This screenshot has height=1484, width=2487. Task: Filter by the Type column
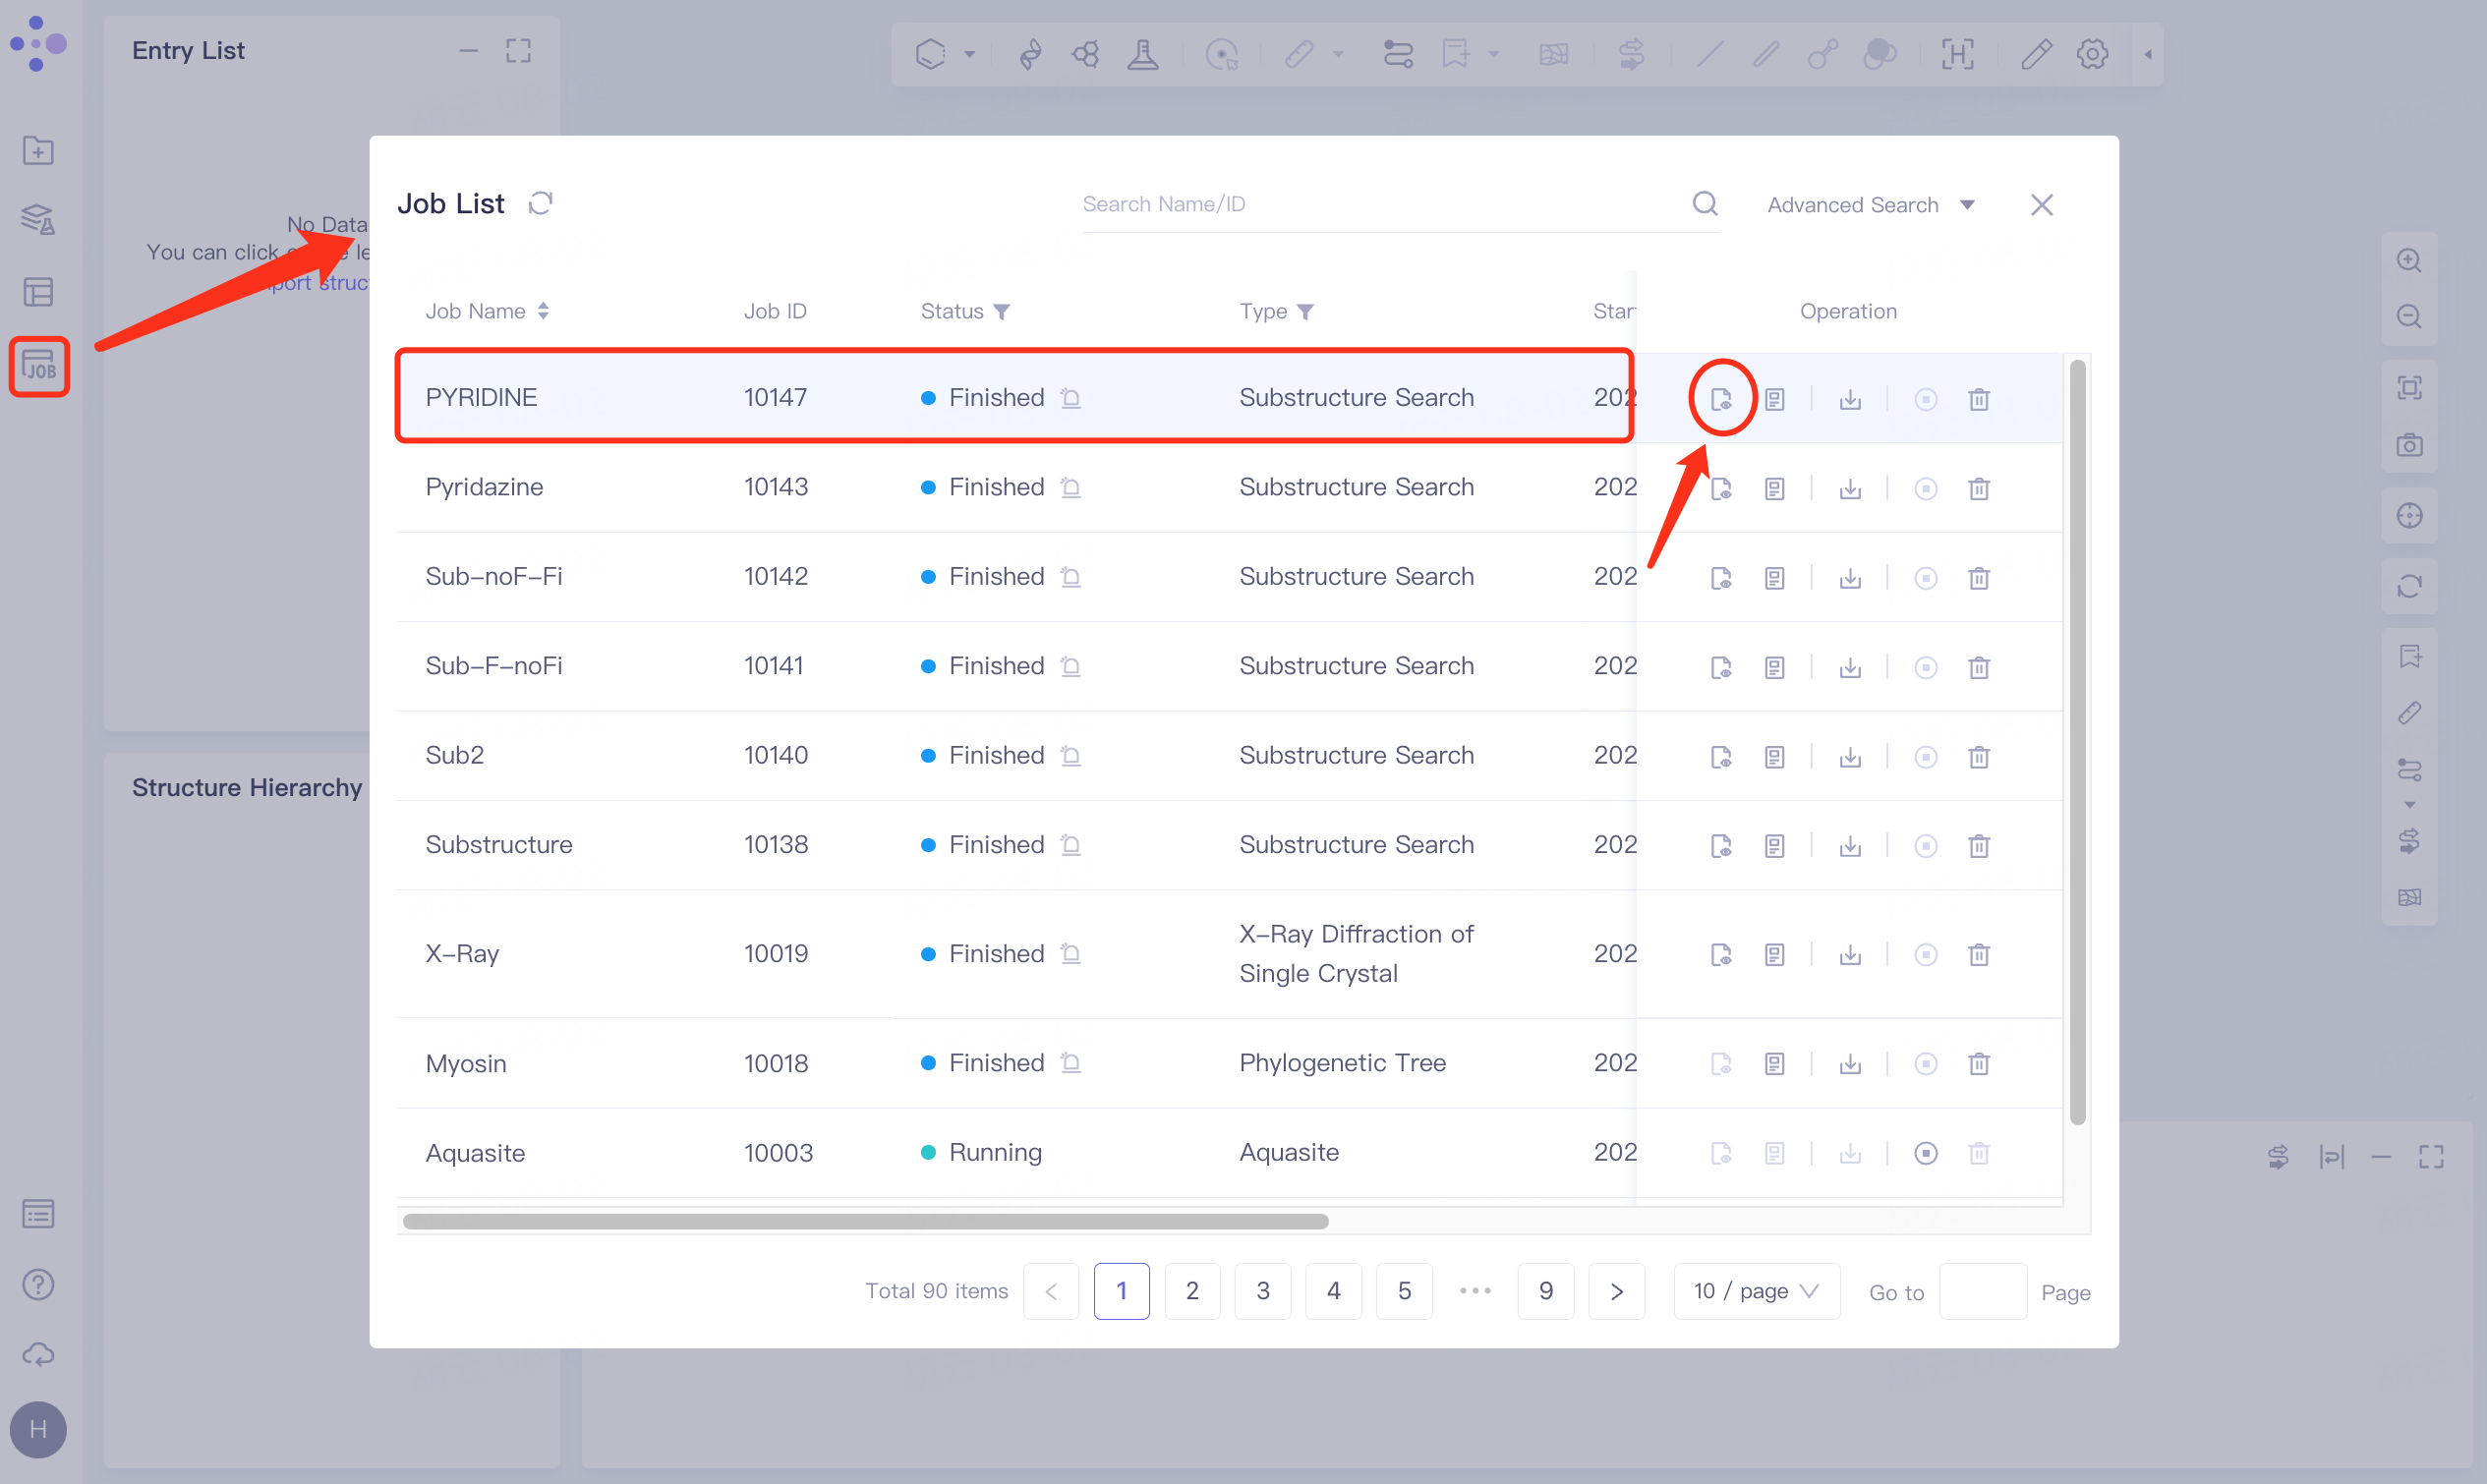pyautogui.click(x=1305, y=312)
